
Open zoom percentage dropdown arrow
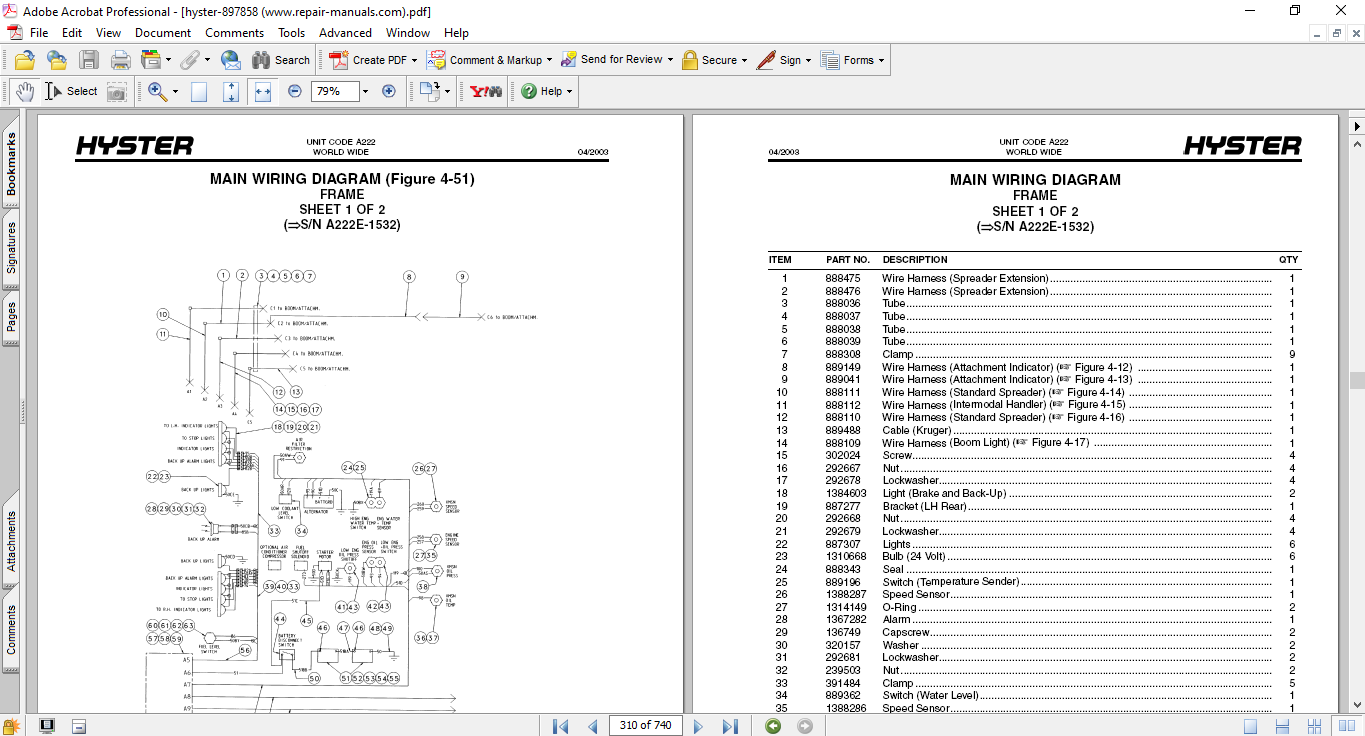pyautogui.click(x=365, y=91)
